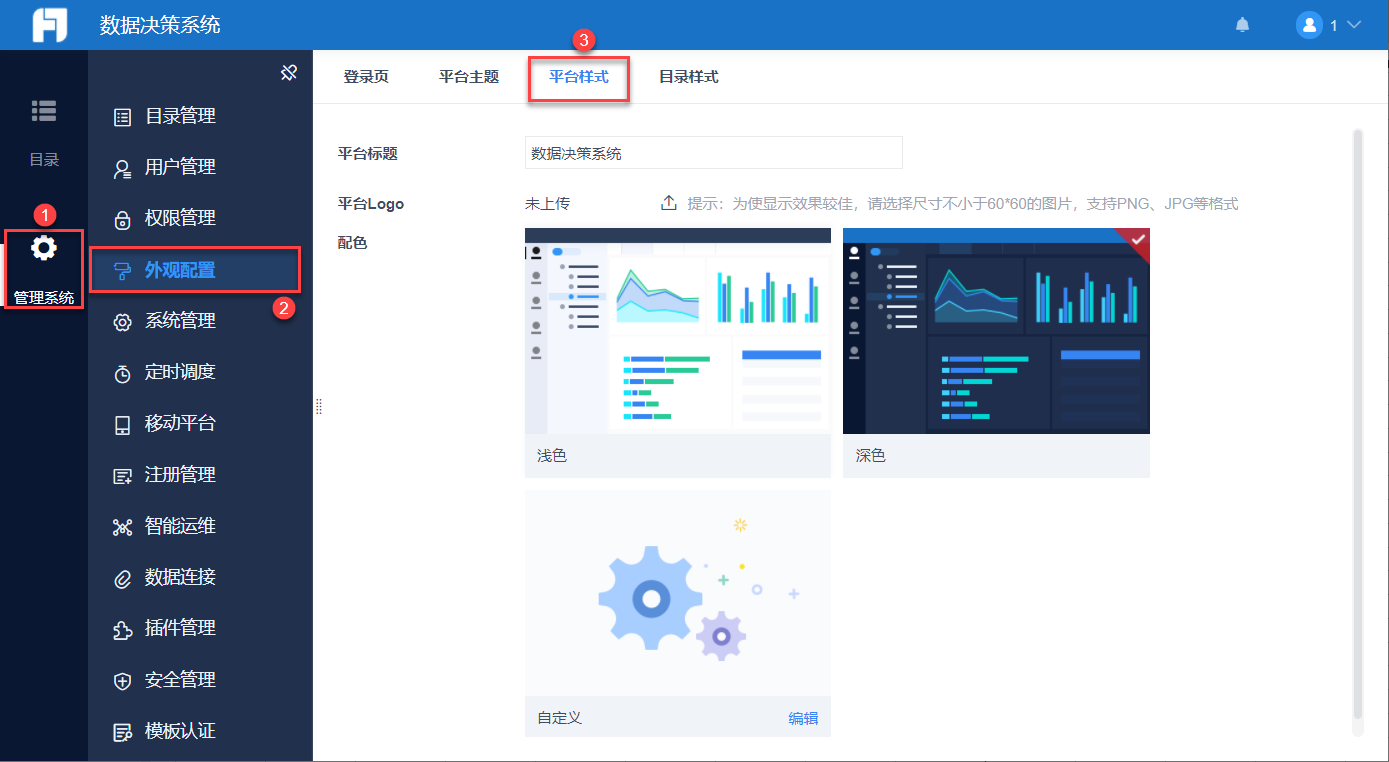The image size is (1389, 762).
Task: Click the 配色 field label
Action: (353, 242)
